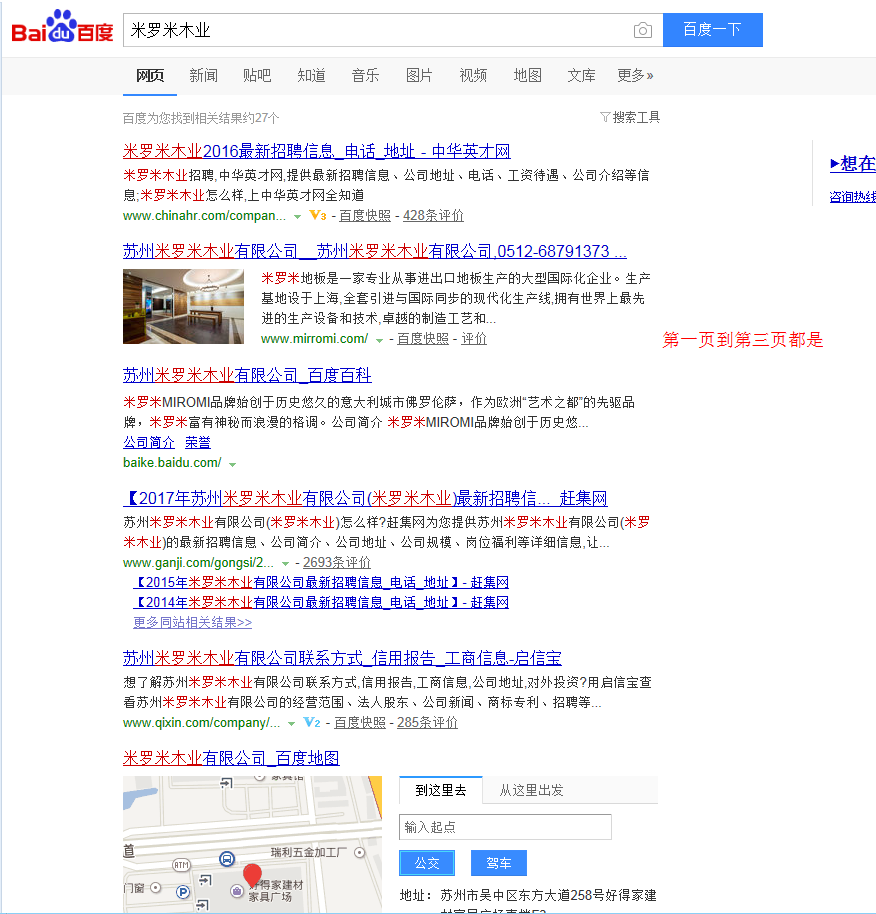The image size is (876, 914).
Task: Select the 图片 navigation tab
Action: tap(419, 74)
